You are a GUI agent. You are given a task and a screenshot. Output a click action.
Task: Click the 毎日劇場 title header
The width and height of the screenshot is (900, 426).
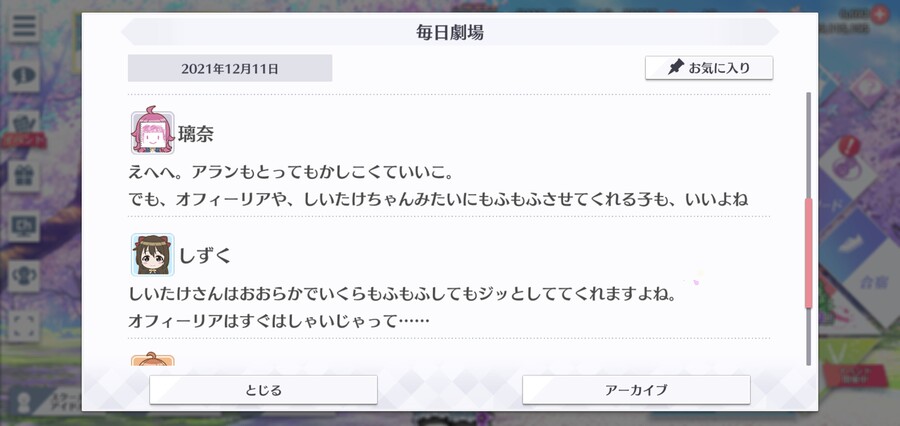(x=450, y=32)
